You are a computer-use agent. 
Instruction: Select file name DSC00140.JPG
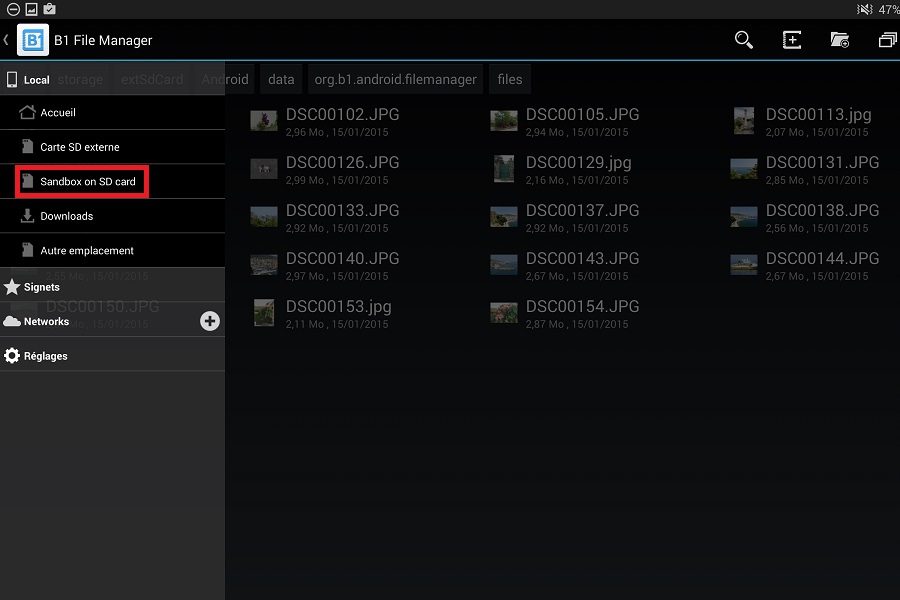pyautogui.click(x=343, y=258)
